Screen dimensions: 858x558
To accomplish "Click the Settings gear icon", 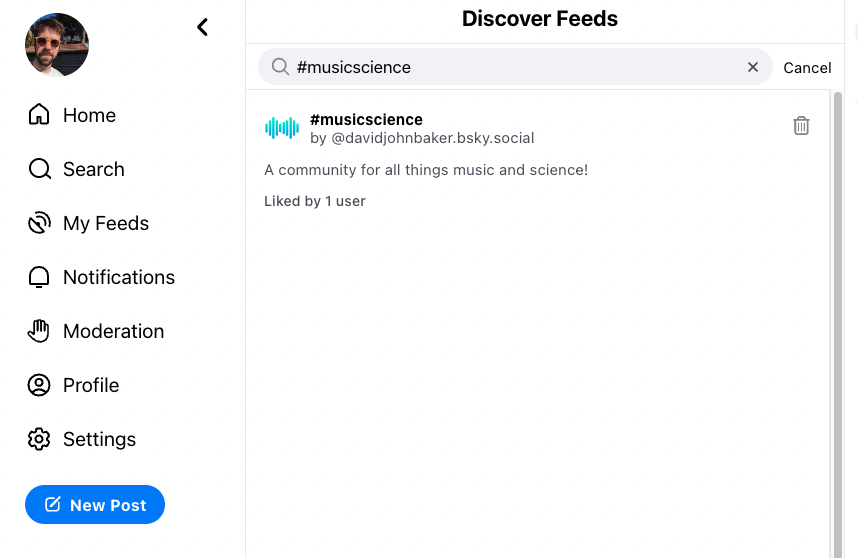I will point(39,439).
